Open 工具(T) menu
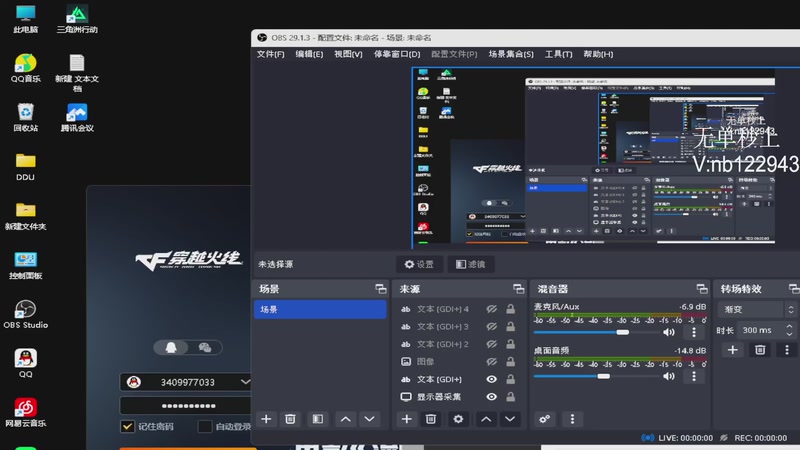Screen dimensions: 800x450 pyautogui.click(x=559, y=54)
